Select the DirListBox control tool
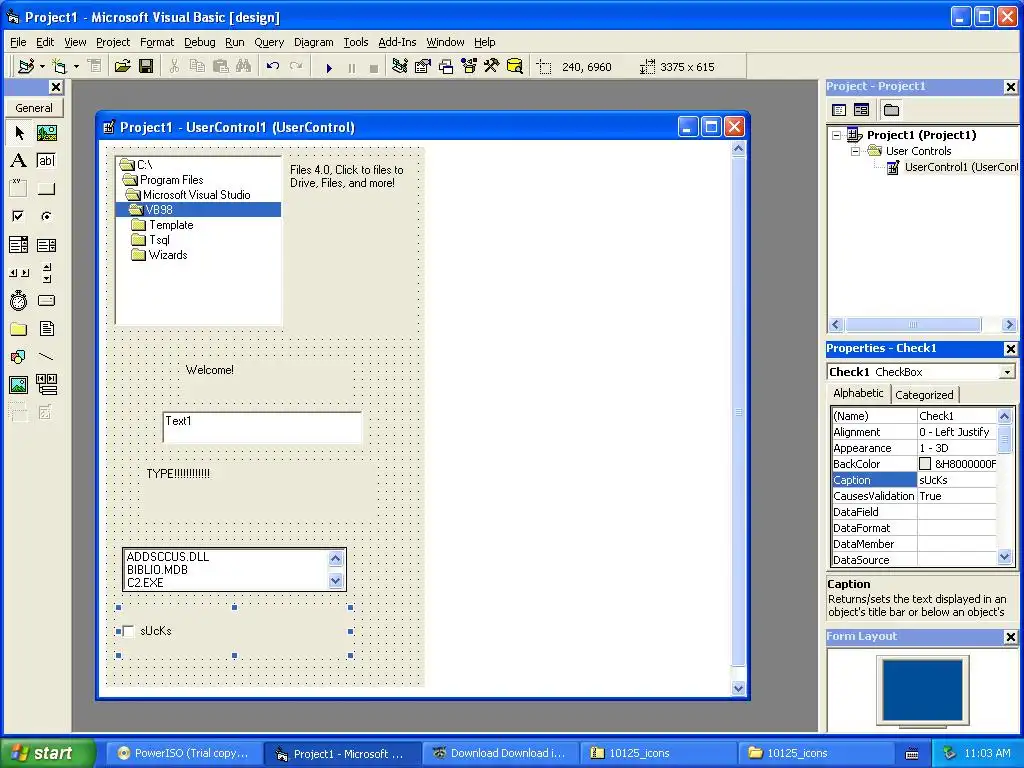The width and height of the screenshot is (1024, 768). [19, 328]
